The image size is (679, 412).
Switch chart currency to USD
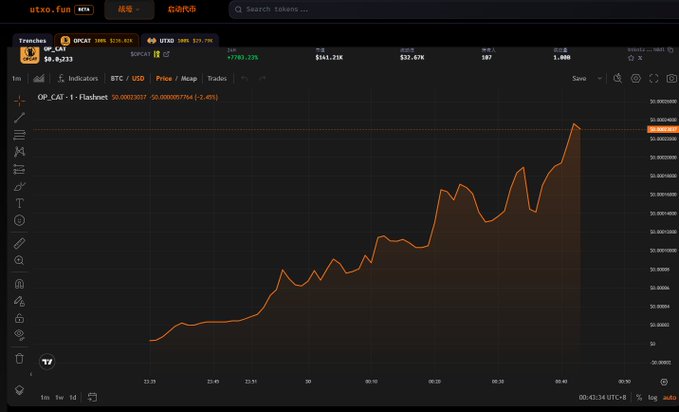138,78
